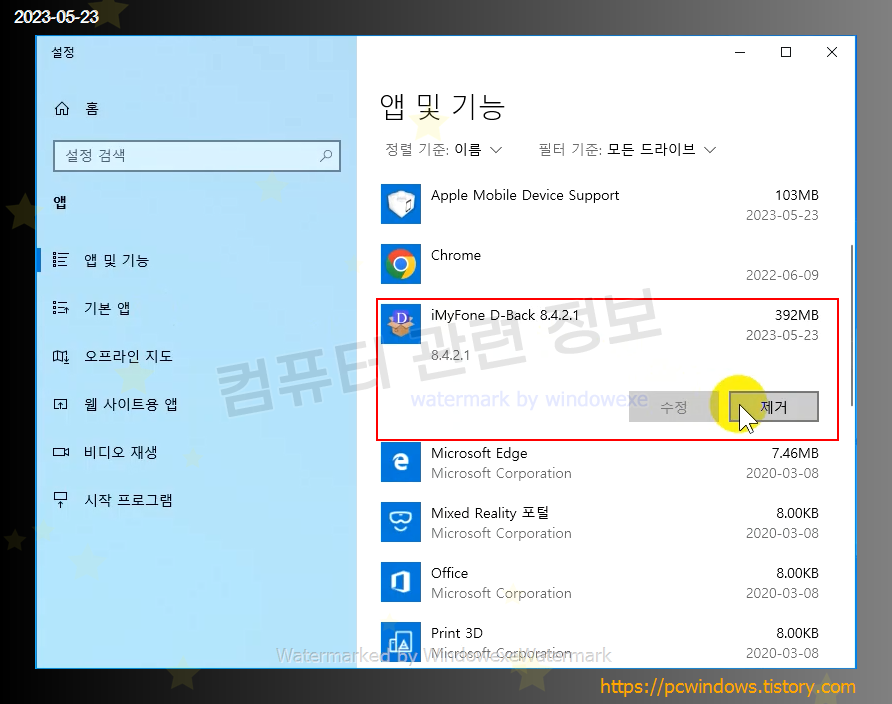Click Chrome's 2022-06-09 install date
This screenshot has height=704, width=892.
(782, 275)
